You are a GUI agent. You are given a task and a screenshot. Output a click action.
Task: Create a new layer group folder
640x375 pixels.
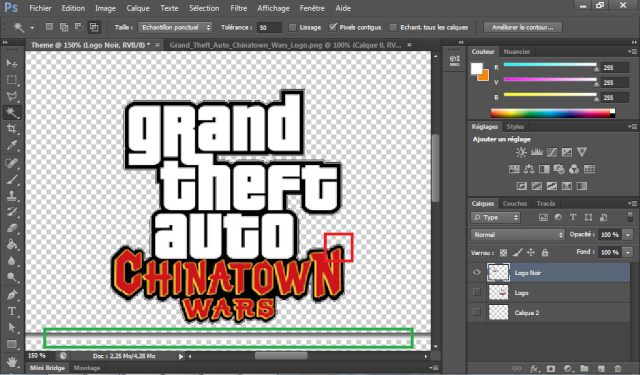coord(584,368)
